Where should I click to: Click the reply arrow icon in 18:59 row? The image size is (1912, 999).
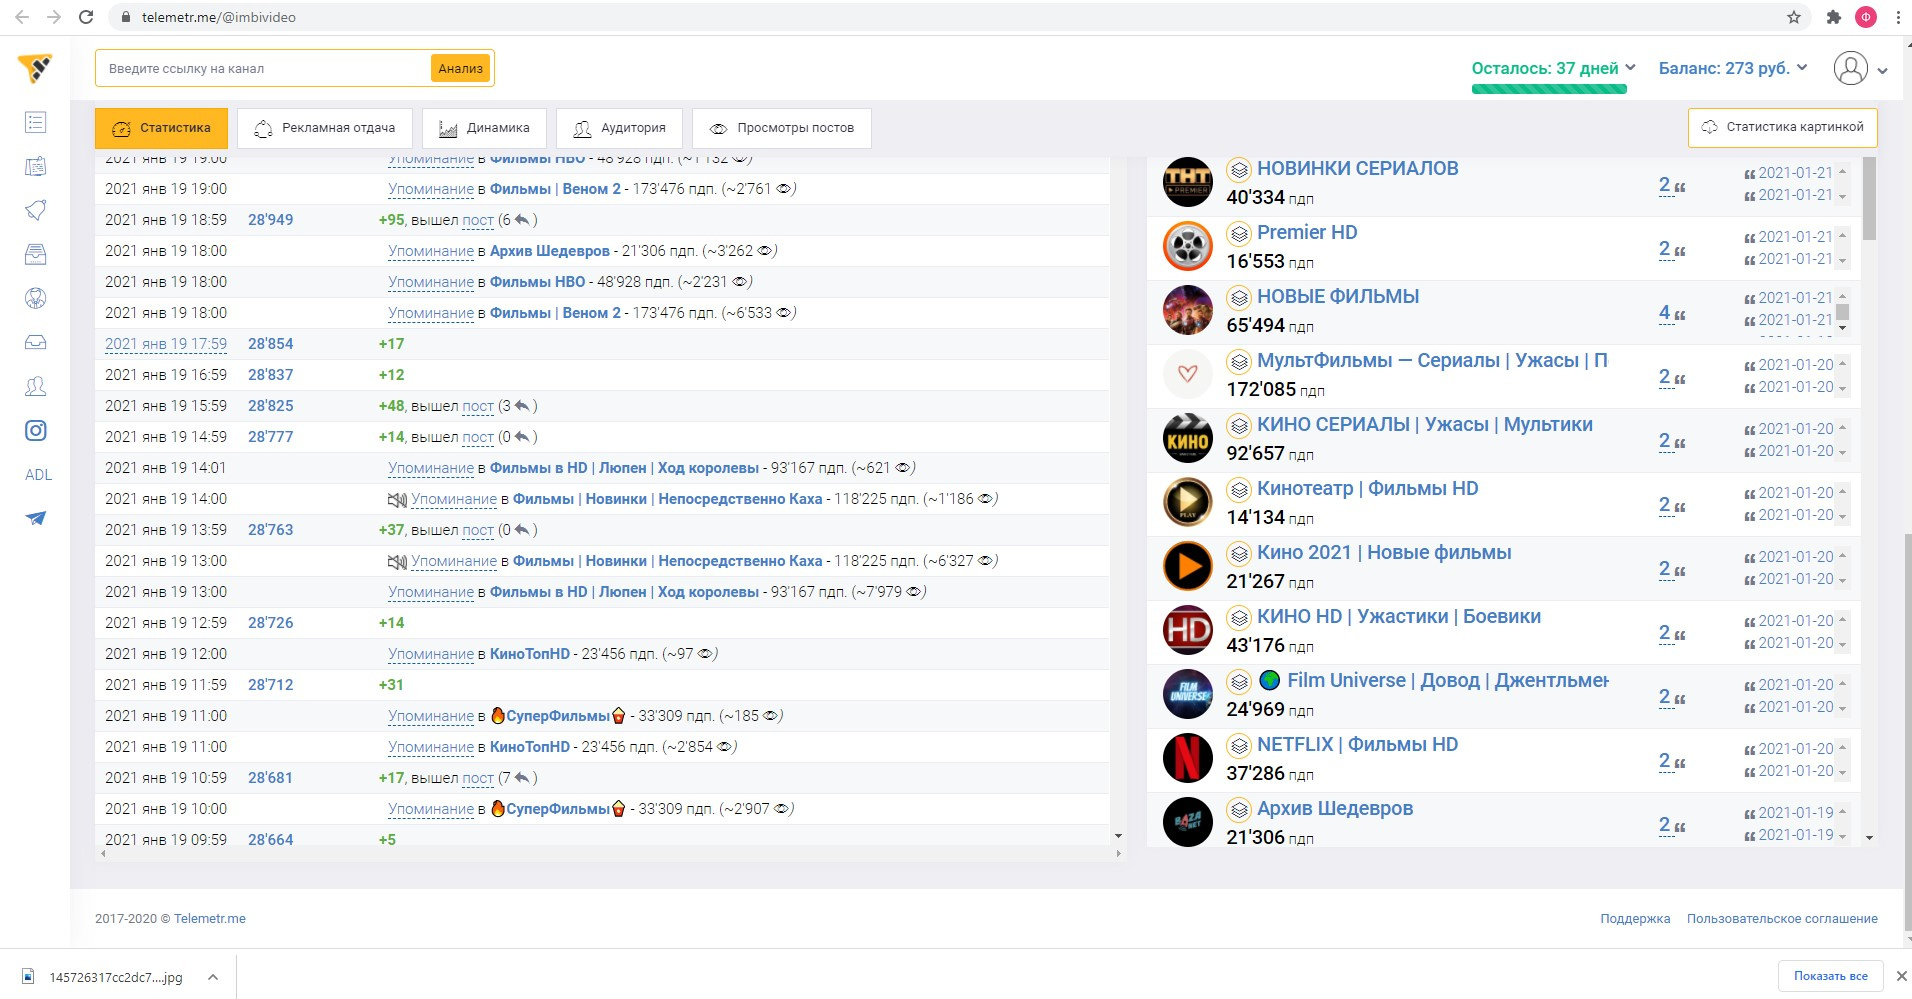522,220
